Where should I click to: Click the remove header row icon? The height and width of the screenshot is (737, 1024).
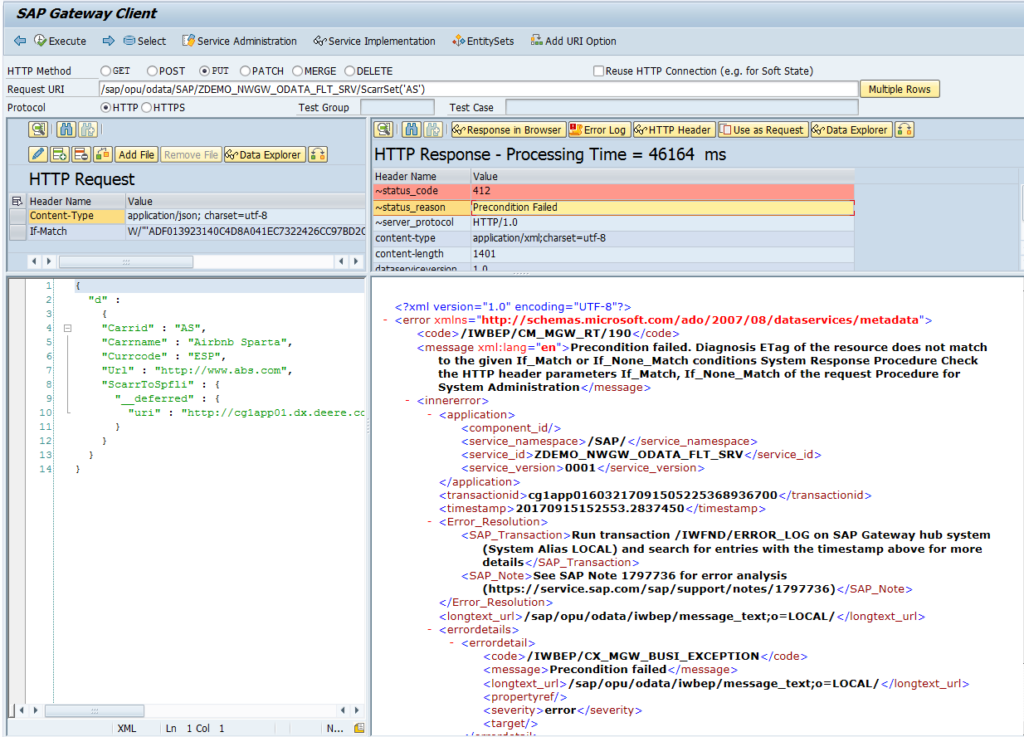[x=81, y=154]
